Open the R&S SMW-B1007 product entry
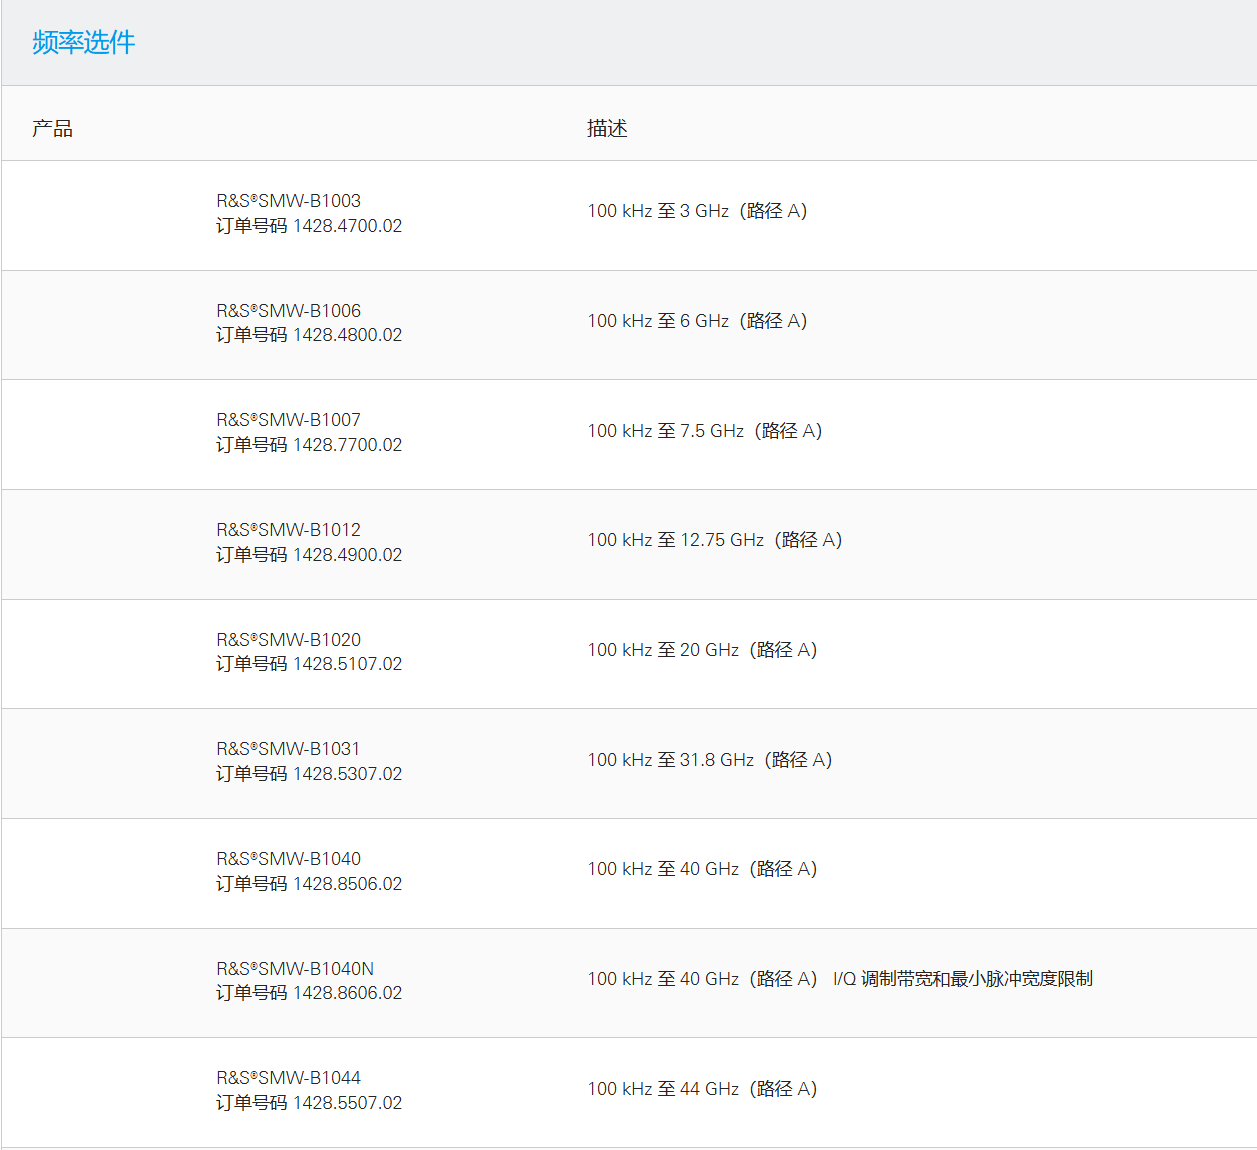 (x=288, y=420)
